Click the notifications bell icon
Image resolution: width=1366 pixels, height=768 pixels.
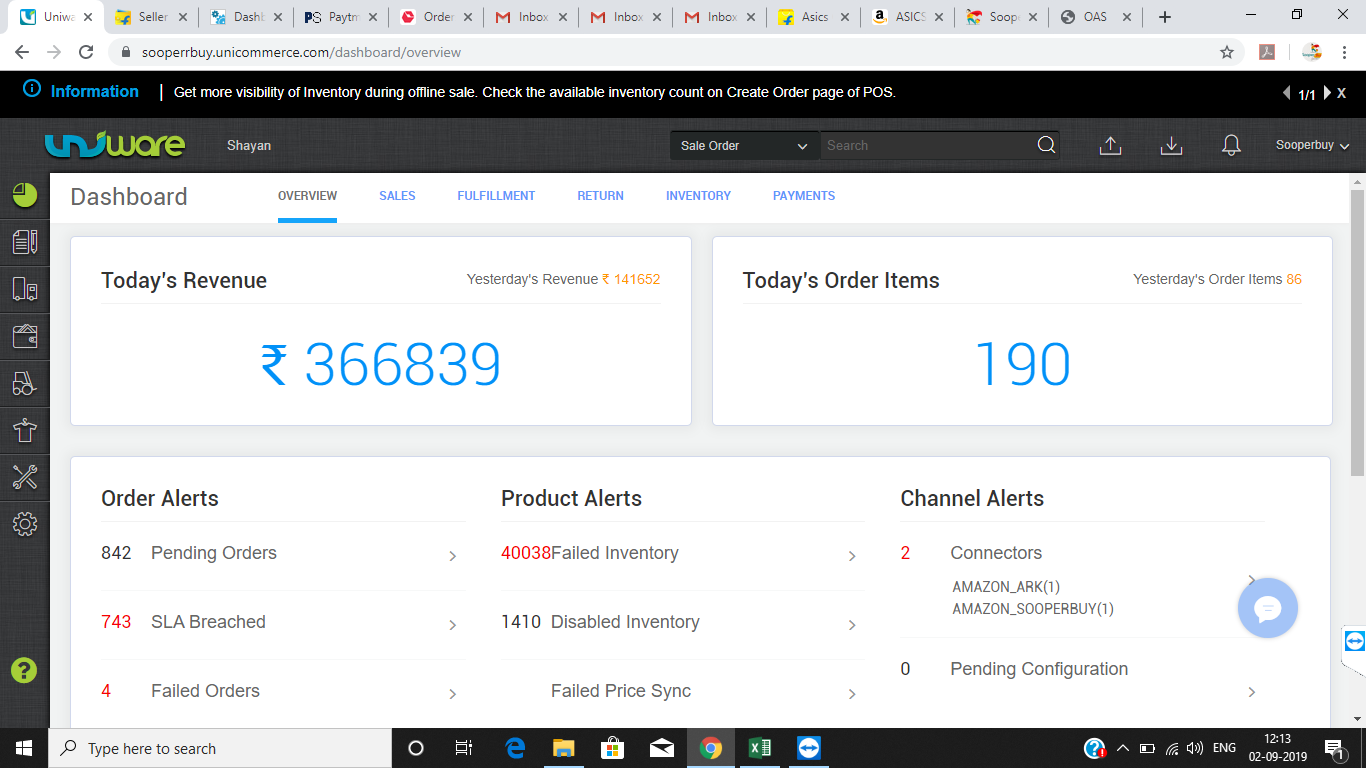coord(1231,146)
